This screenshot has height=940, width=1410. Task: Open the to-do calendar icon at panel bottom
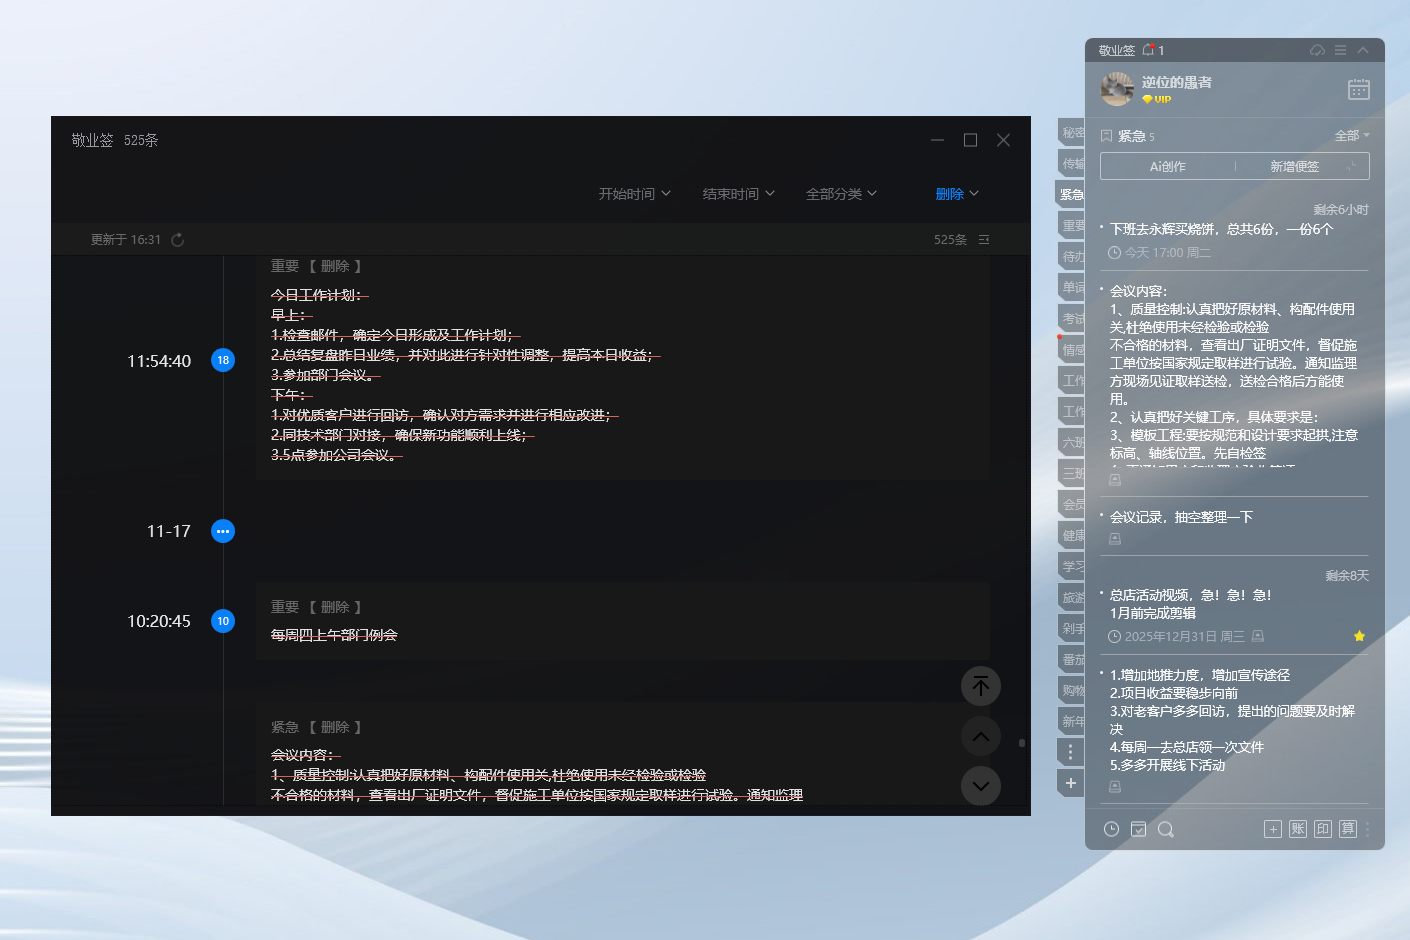tap(1139, 829)
